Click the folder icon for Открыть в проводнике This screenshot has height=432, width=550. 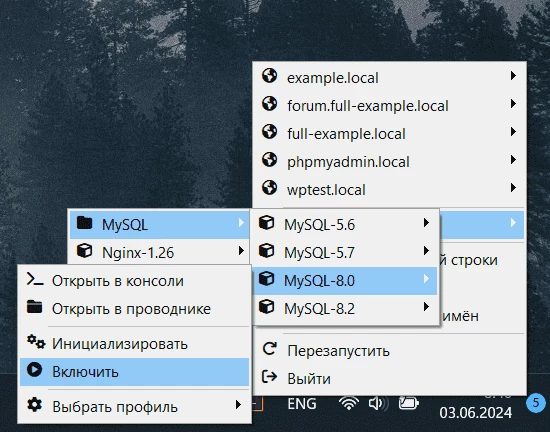click(34, 307)
